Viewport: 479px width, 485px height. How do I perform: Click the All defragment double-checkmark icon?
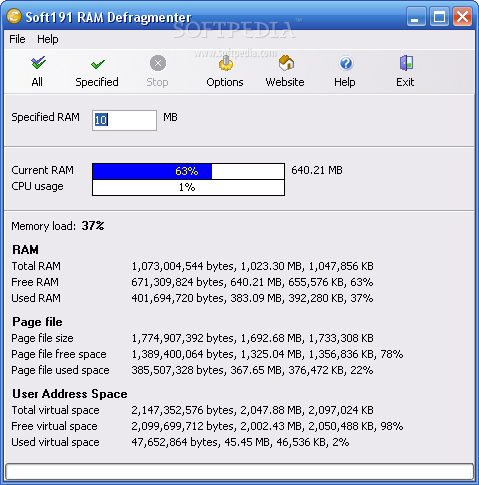coord(38,63)
